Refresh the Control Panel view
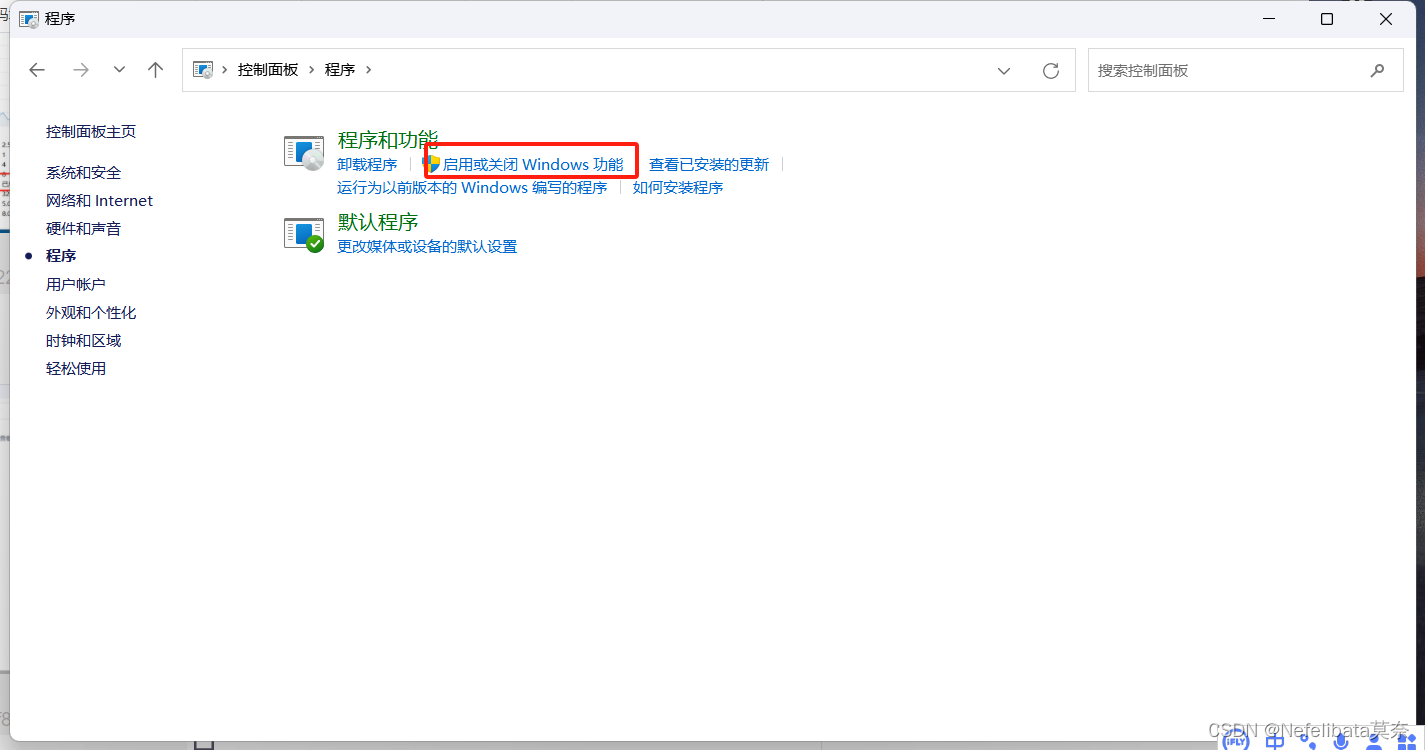1425x750 pixels. pos(1051,70)
